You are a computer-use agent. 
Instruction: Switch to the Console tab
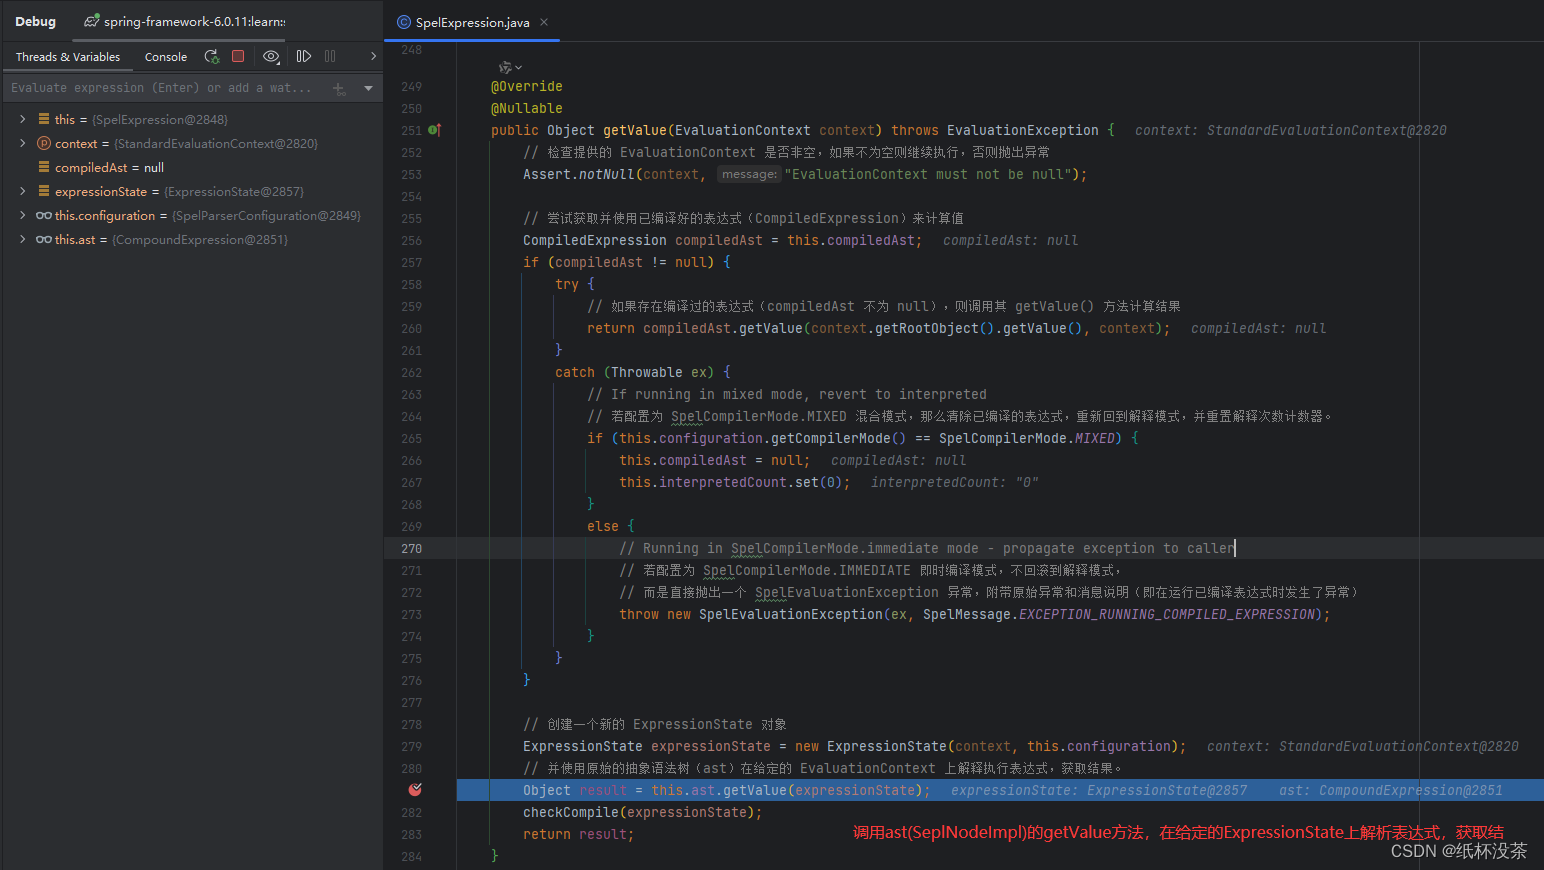pyautogui.click(x=166, y=57)
